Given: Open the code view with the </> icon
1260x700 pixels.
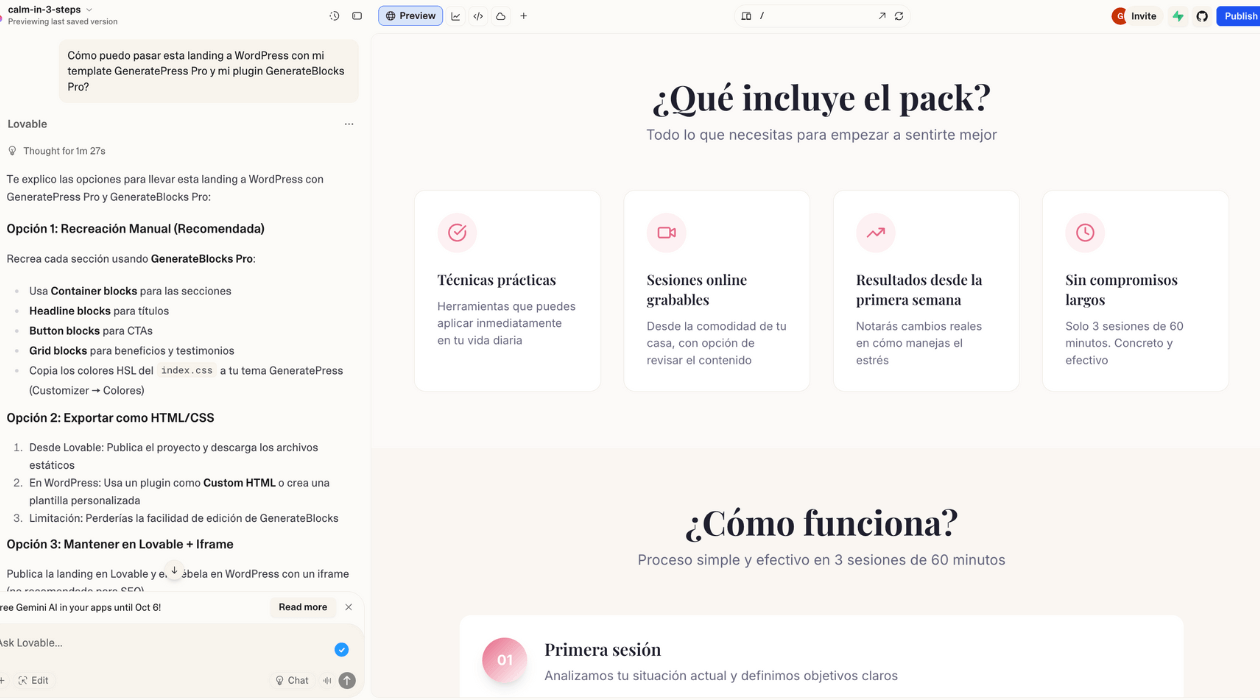Looking at the screenshot, I should point(479,15).
